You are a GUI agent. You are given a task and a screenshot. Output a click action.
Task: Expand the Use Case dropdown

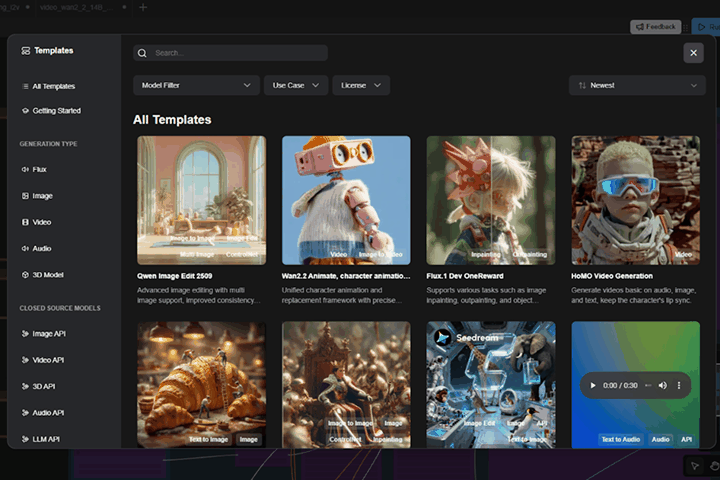pos(296,85)
